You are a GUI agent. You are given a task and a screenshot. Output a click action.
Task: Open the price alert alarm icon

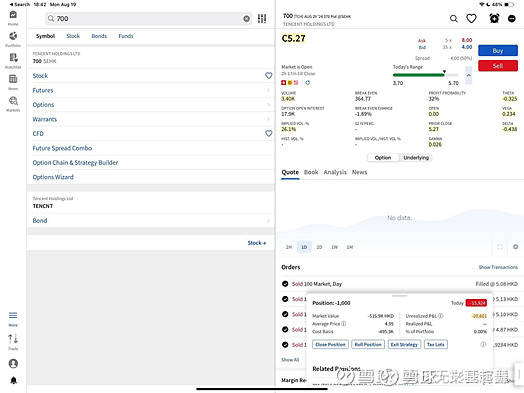click(494, 18)
